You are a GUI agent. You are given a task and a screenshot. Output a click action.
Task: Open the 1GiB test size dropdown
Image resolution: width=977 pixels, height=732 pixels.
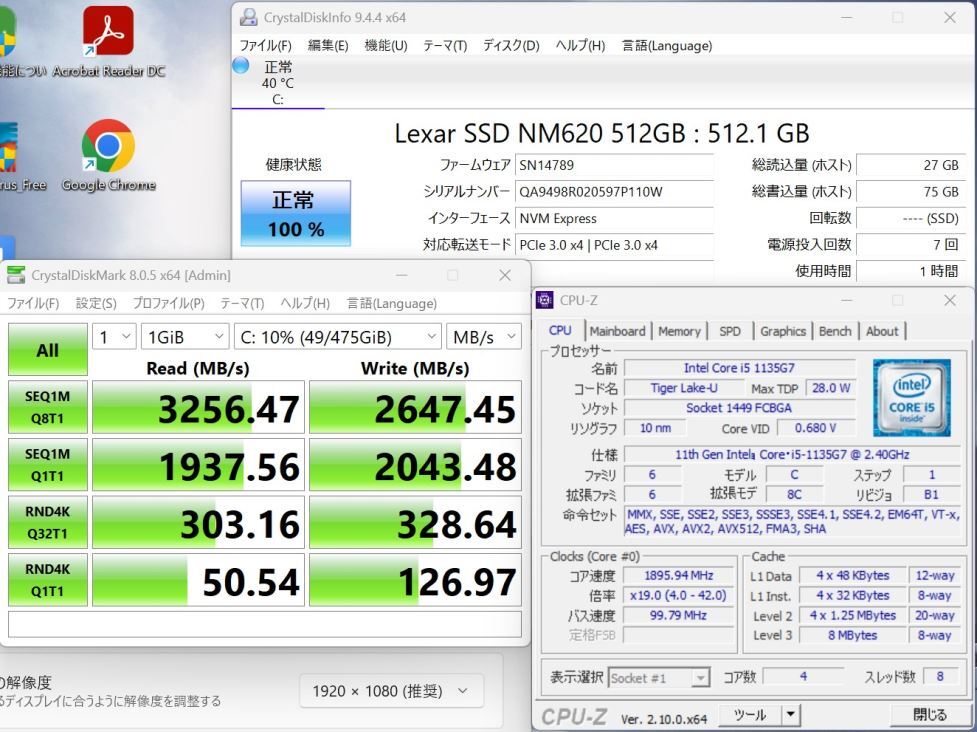coord(183,337)
